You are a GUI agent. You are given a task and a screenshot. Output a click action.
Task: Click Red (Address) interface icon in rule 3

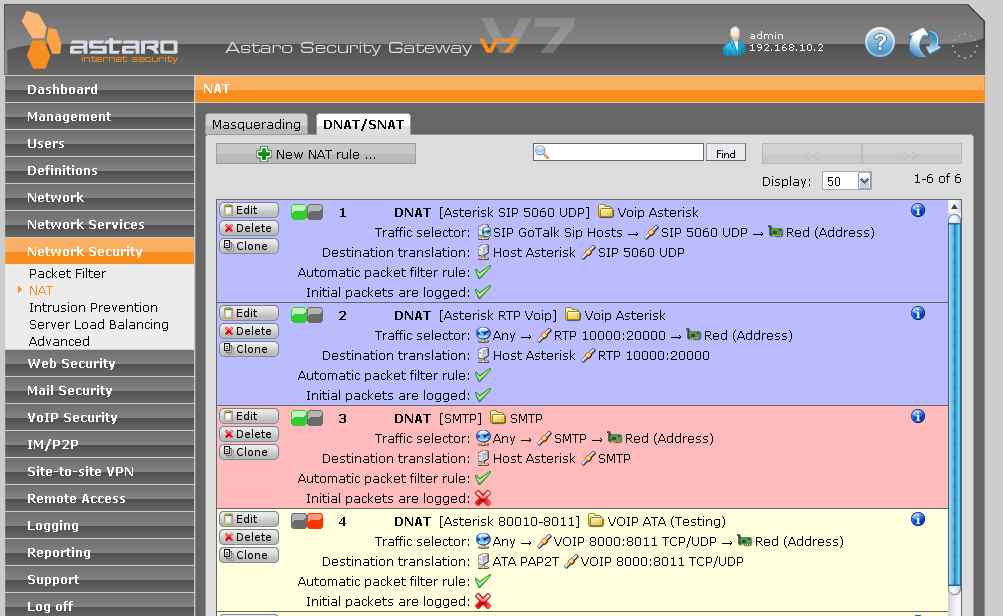(x=614, y=438)
